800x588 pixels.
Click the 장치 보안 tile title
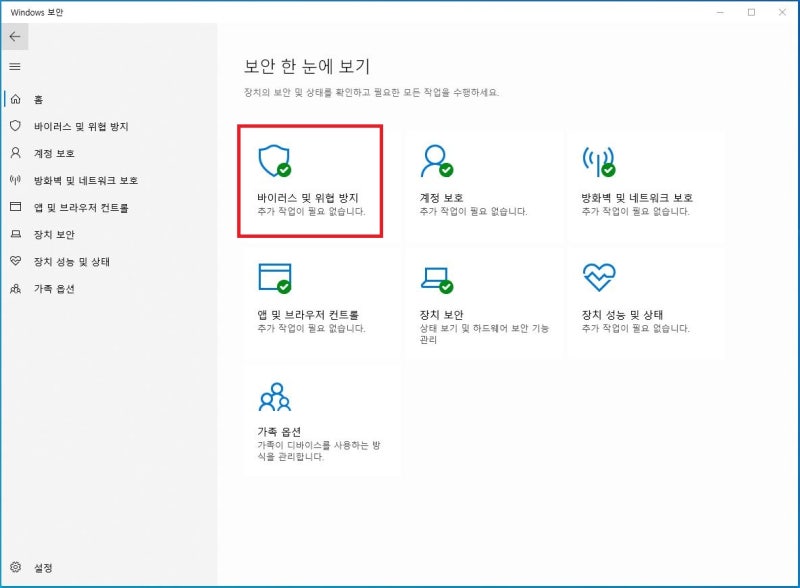point(441,314)
